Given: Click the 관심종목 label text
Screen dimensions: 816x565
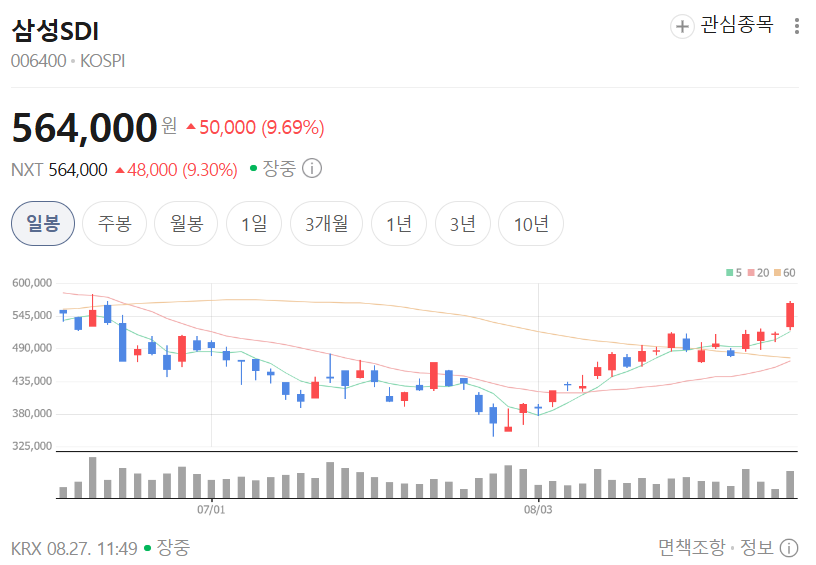Looking at the screenshot, I should (736, 24).
